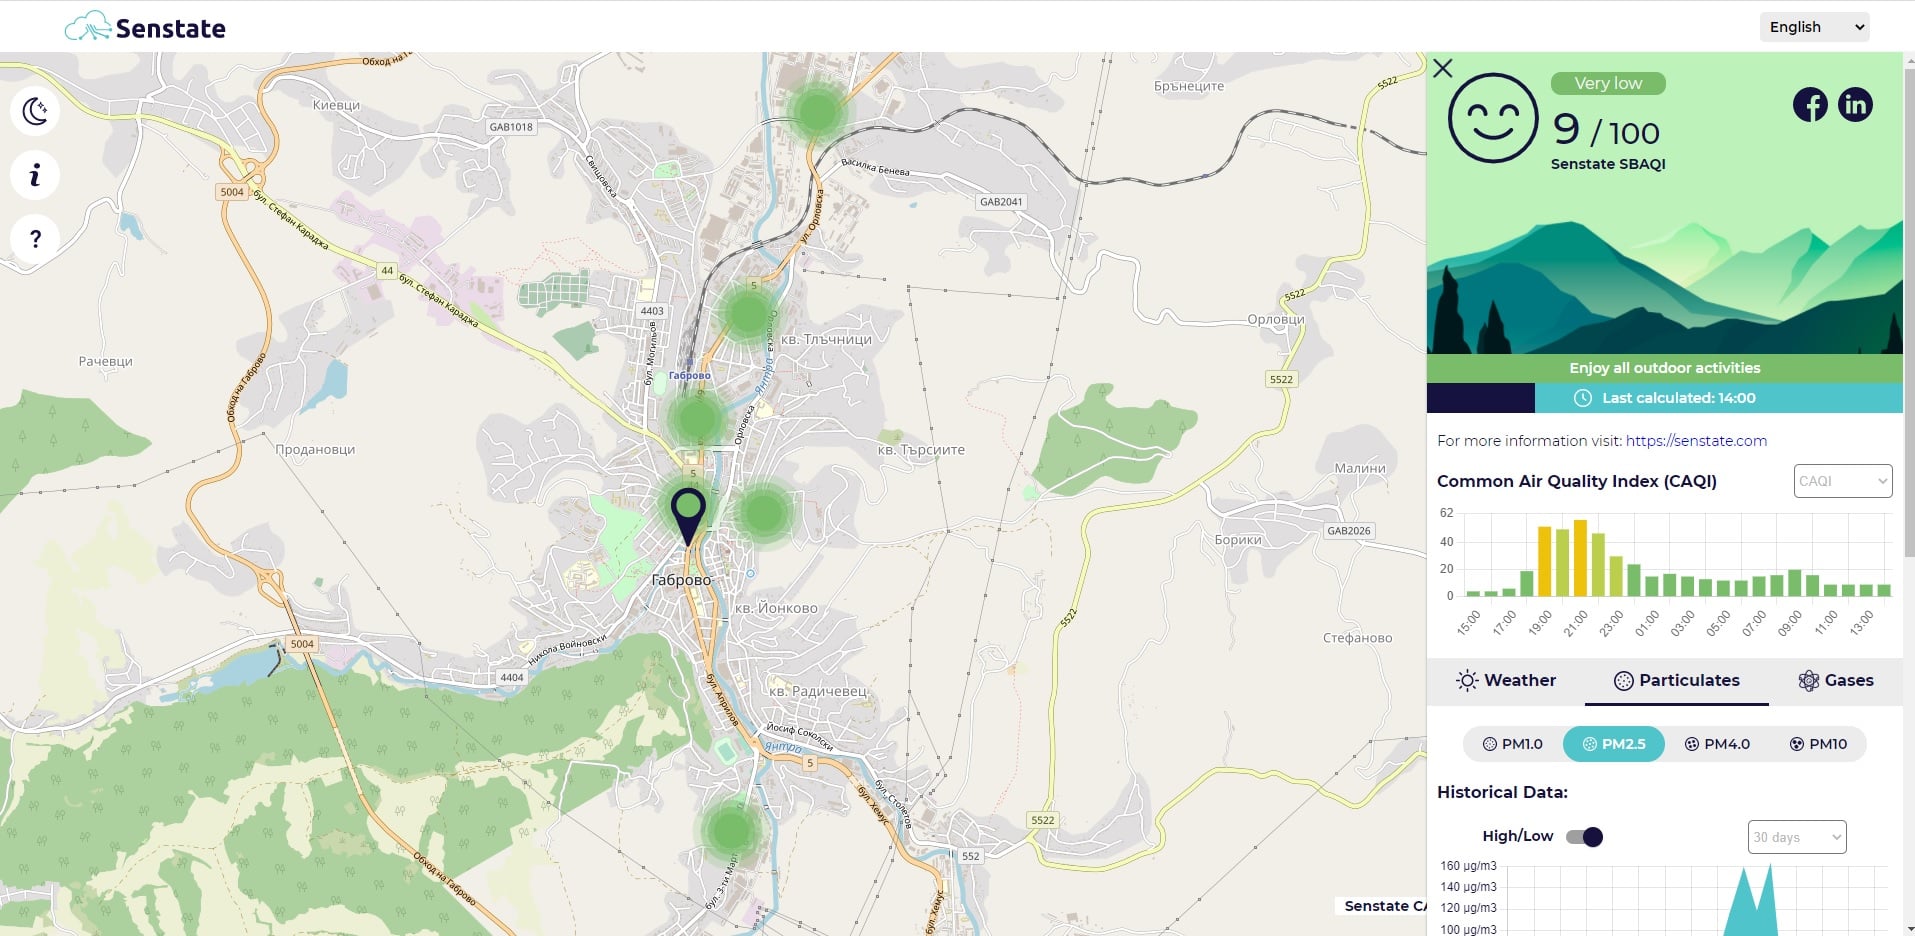Click the Common Air Quality Index heading
This screenshot has height=936, width=1915.
[1577, 481]
